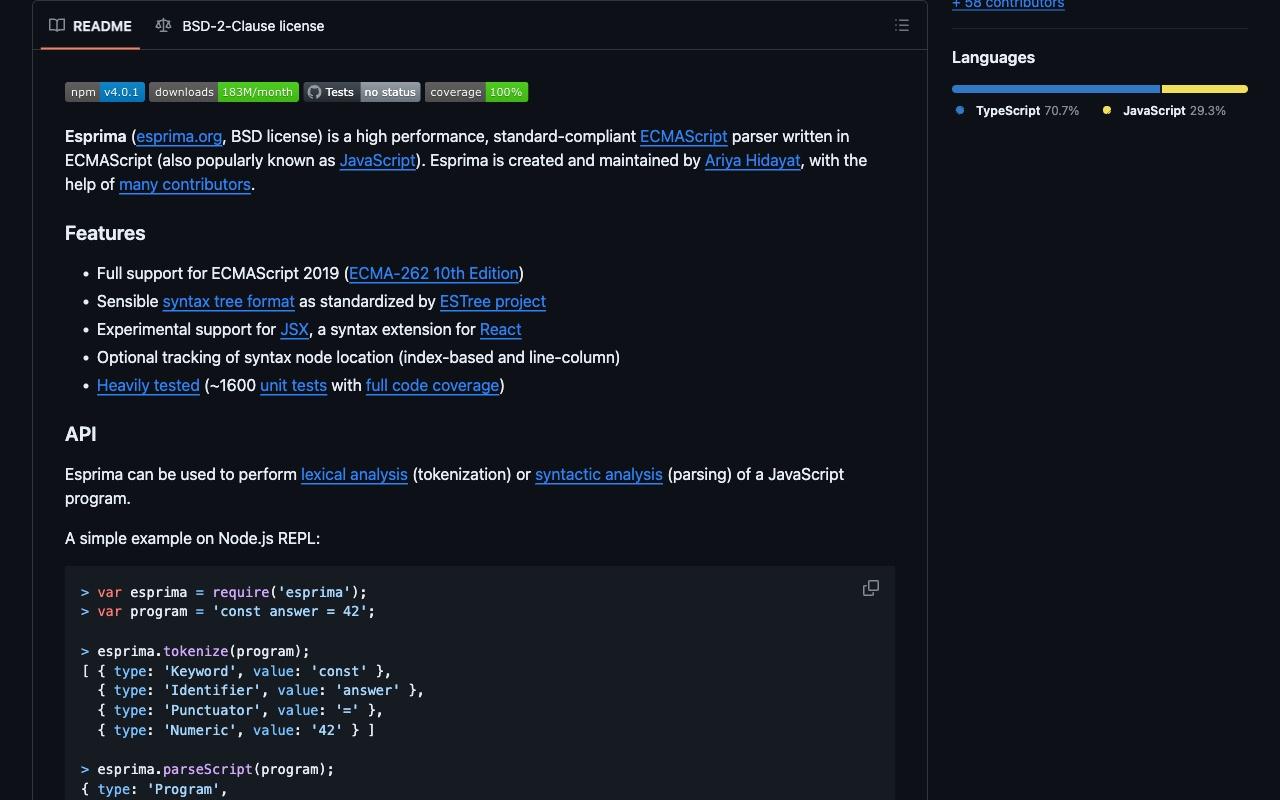
Task: Click the type: 'Keyword' token line
Action: pyautogui.click(x=236, y=671)
